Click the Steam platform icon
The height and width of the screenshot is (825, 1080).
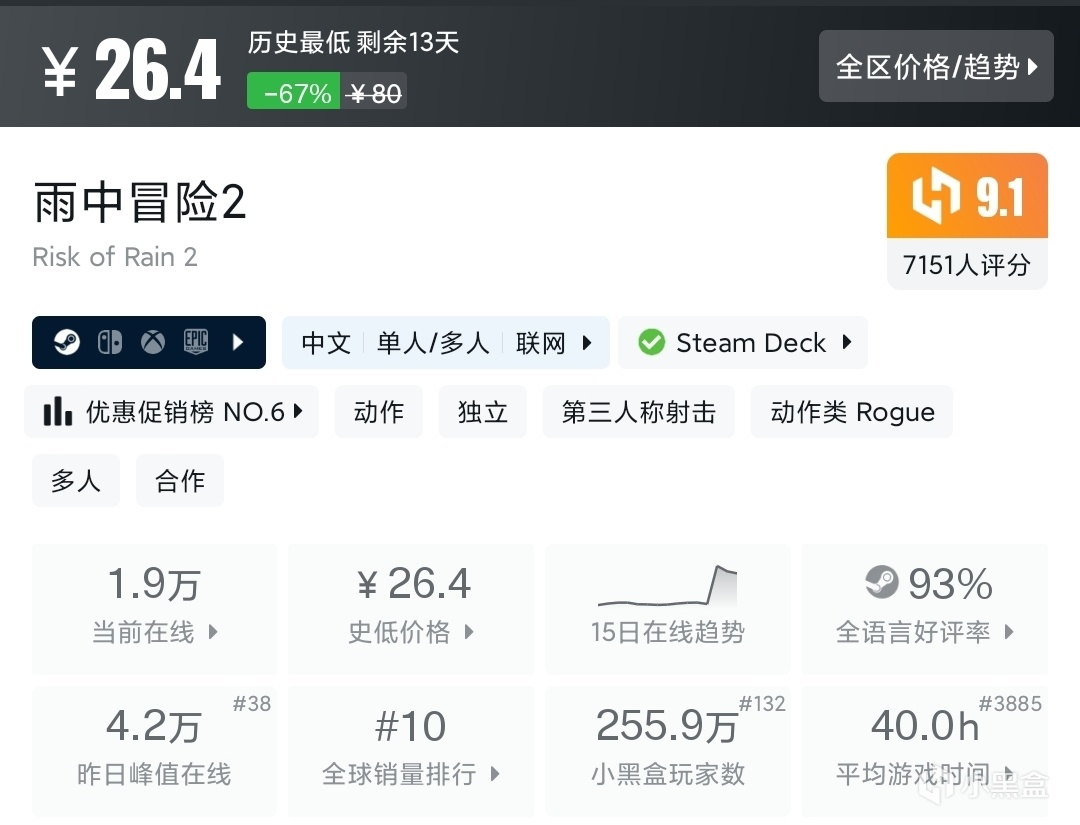click(x=68, y=343)
